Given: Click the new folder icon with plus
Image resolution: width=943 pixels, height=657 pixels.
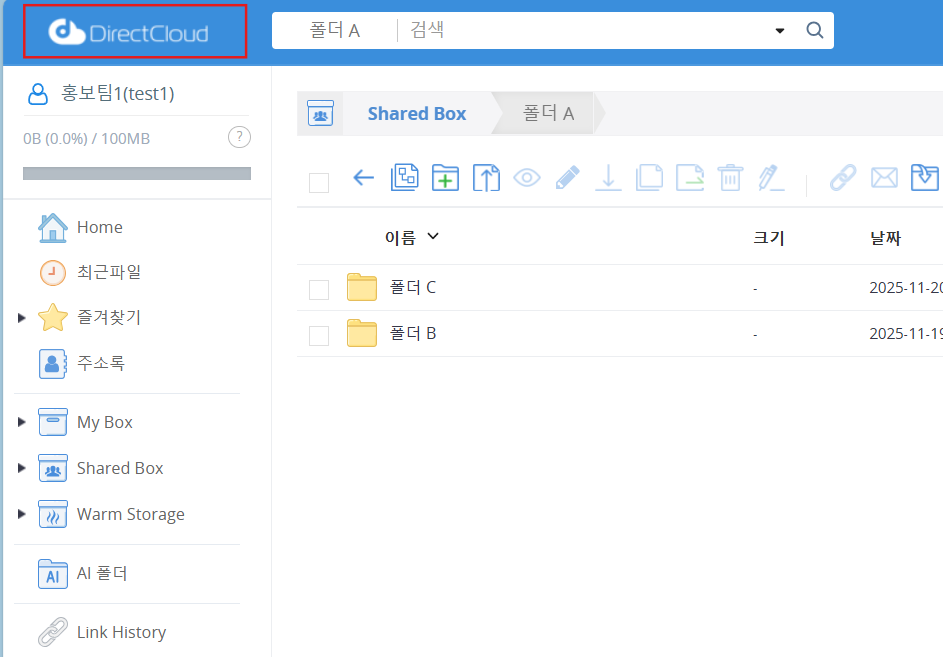Looking at the screenshot, I should [445, 179].
